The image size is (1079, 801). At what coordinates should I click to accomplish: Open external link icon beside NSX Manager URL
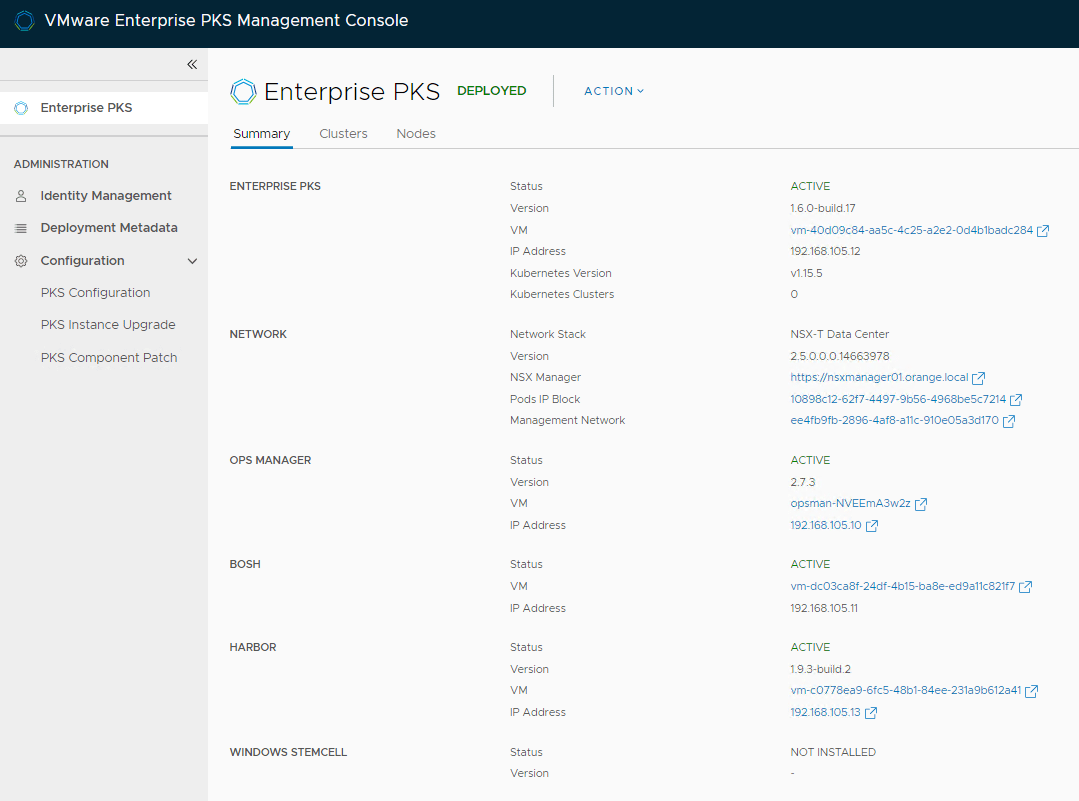coord(979,378)
